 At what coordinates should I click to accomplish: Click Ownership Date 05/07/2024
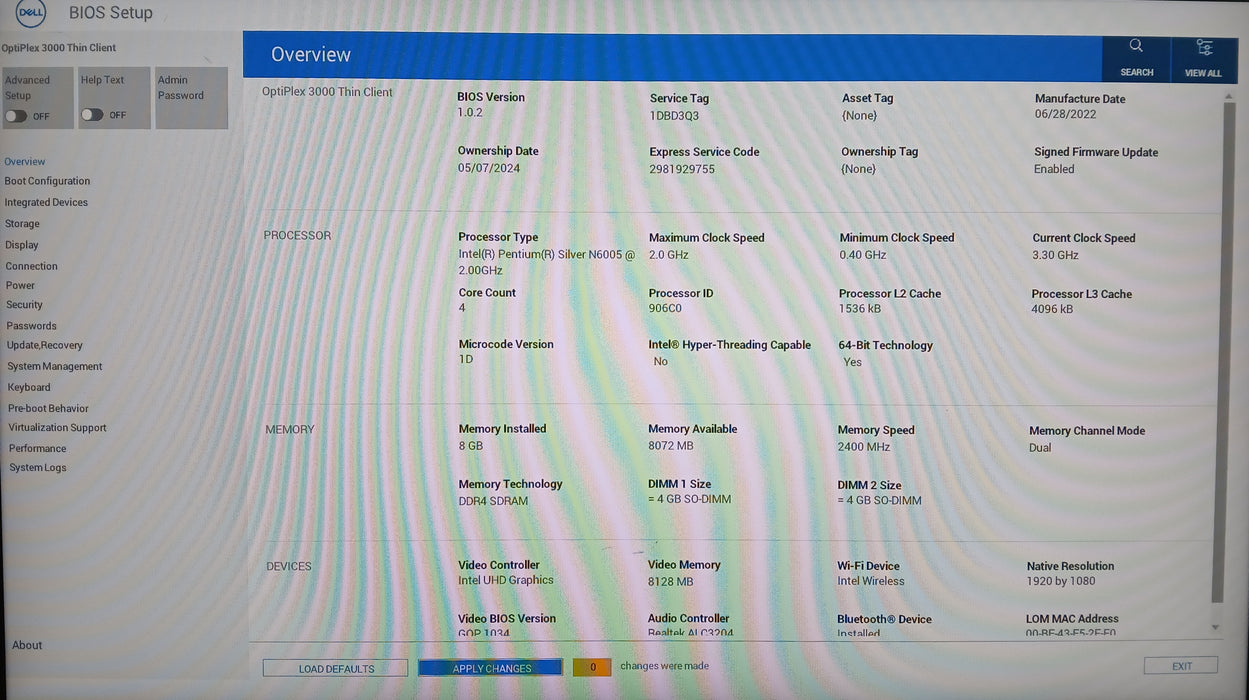[x=489, y=168]
